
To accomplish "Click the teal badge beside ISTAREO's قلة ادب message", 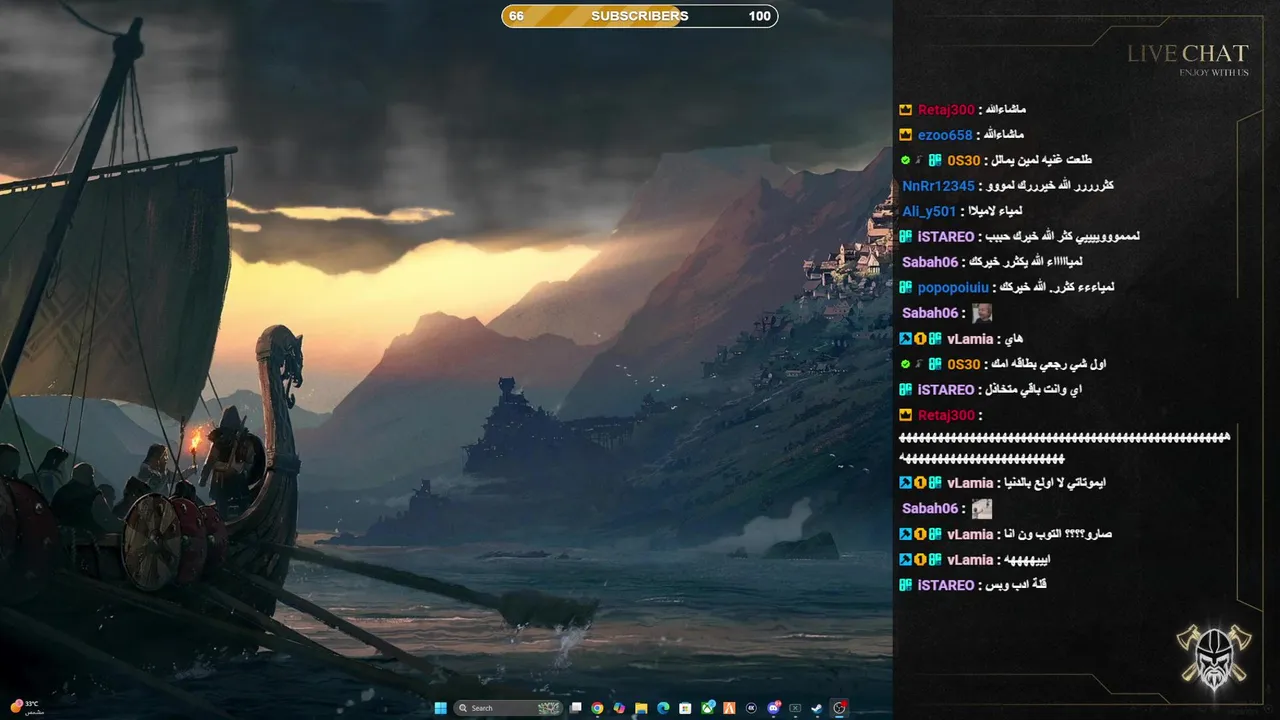I will click(905, 585).
